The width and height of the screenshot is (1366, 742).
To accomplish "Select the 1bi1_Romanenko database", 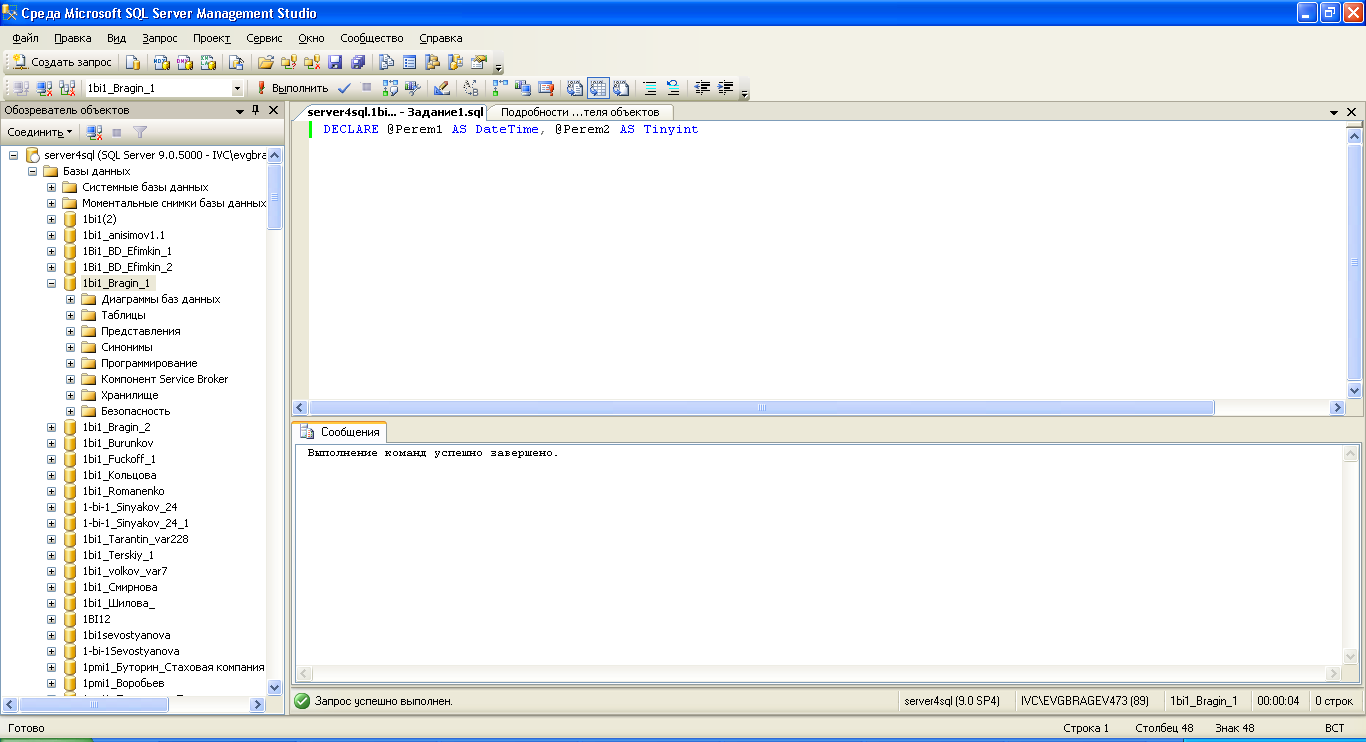I will tap(123, 491).
